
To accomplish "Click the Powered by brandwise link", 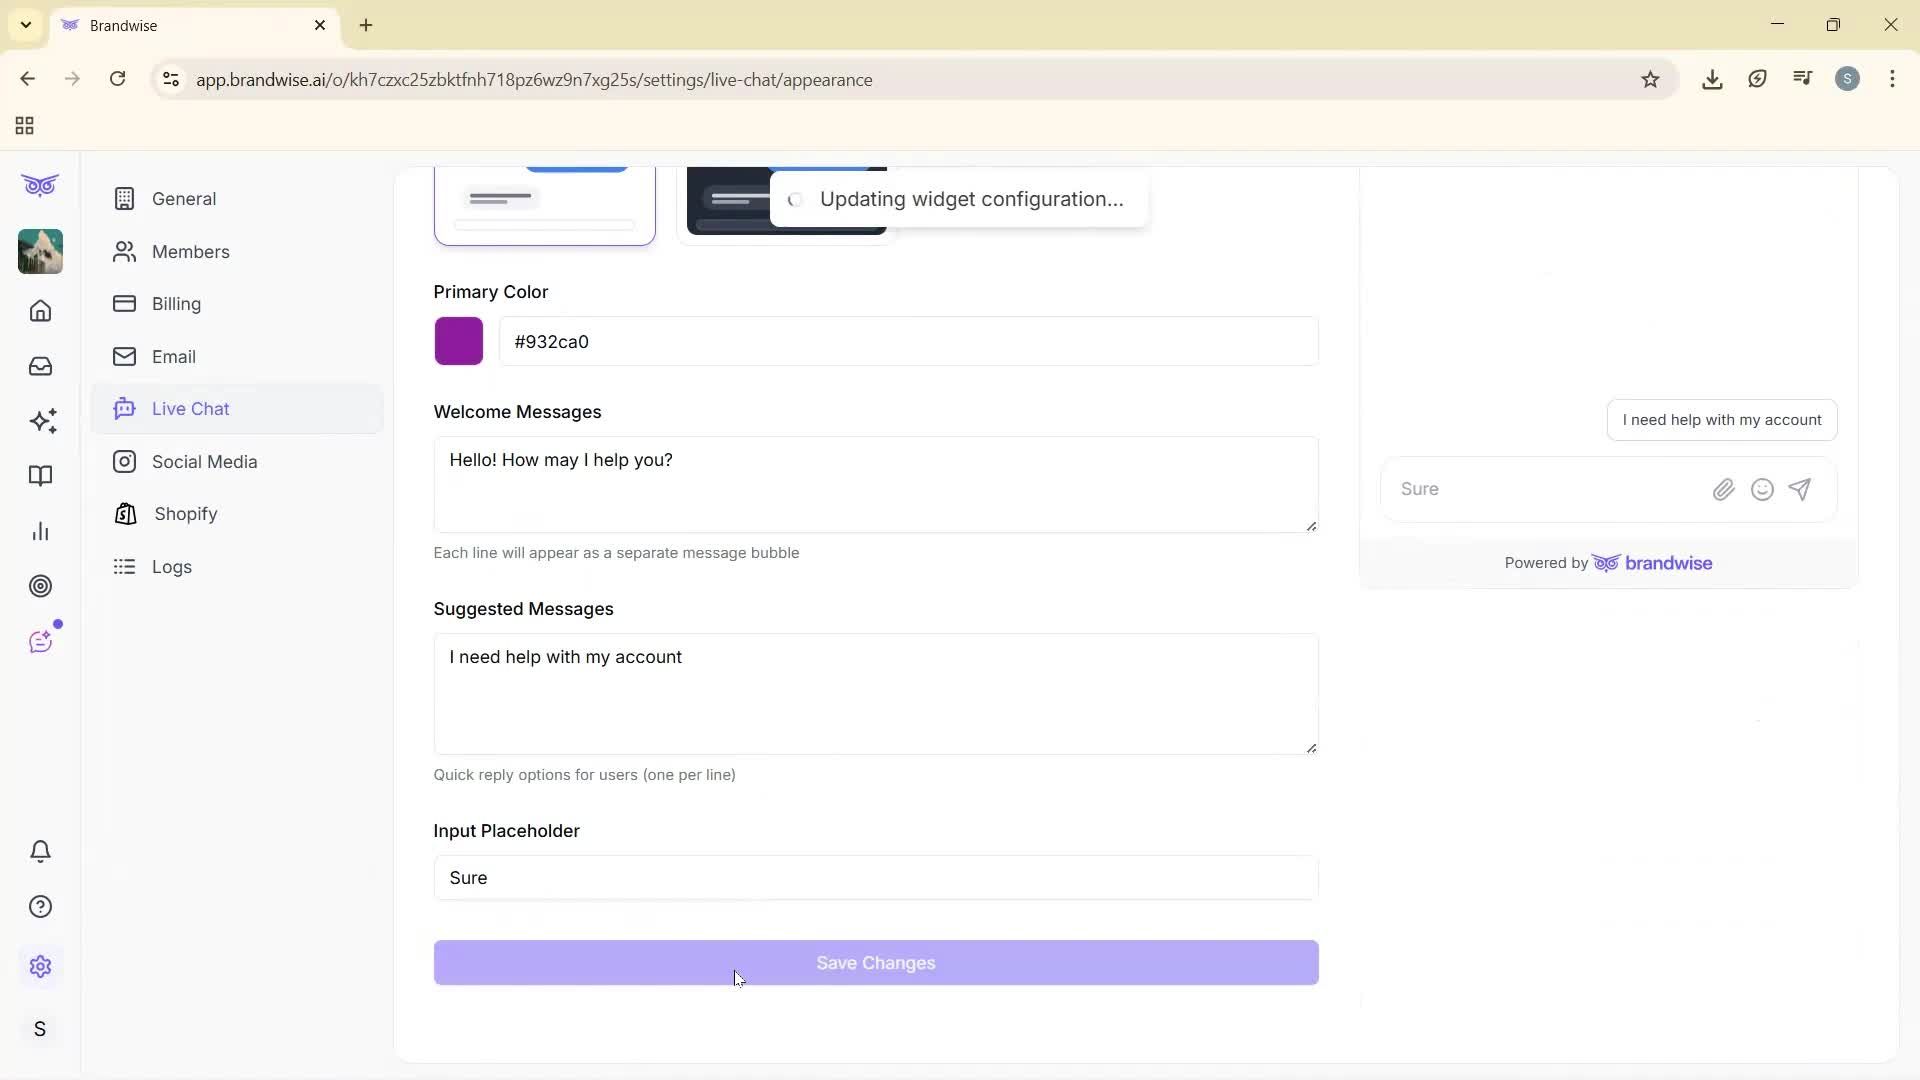I will click(x=1607, y=562).
